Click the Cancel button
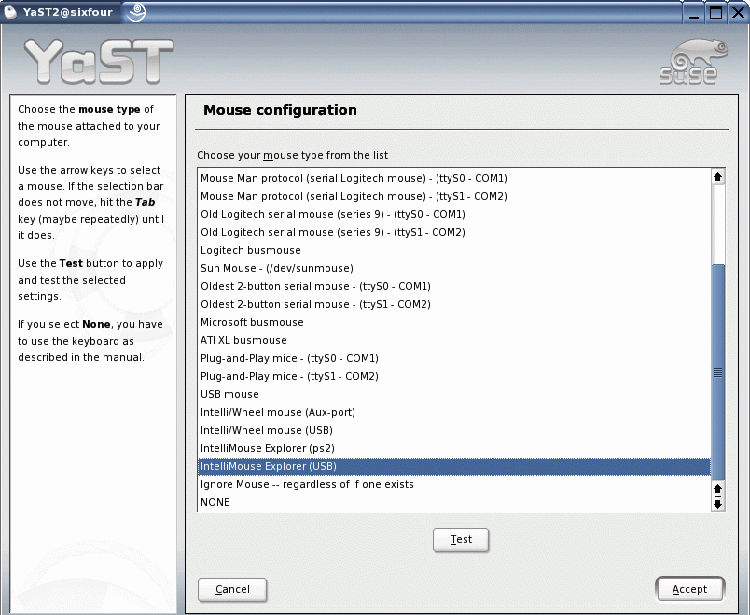The height and width of the screenshot is (615, 750). (232, 589)
